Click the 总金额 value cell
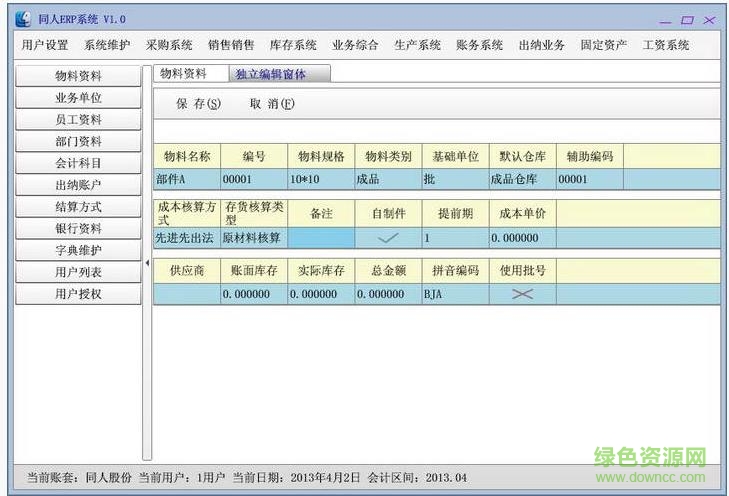Screen dimensions: 729x496 388,294
